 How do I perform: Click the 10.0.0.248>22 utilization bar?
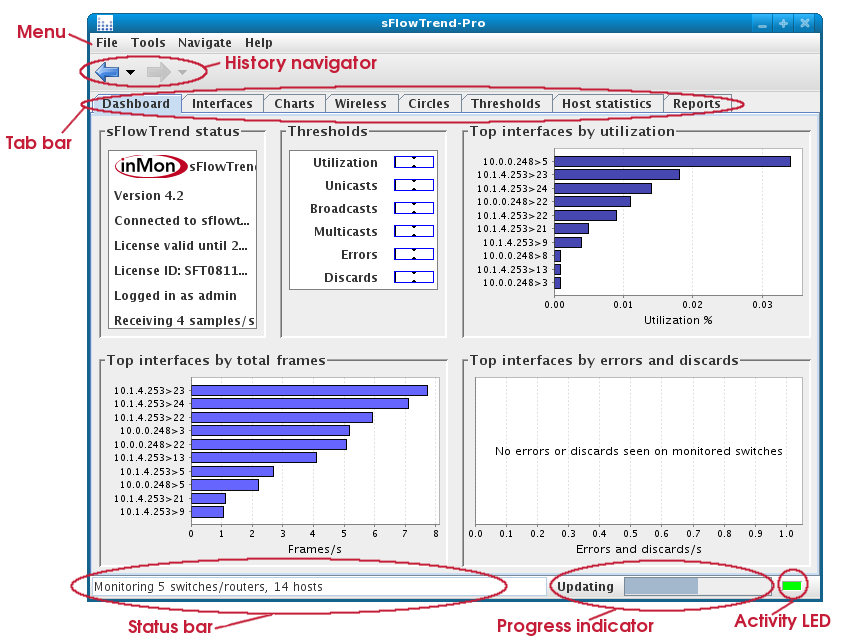592,202
